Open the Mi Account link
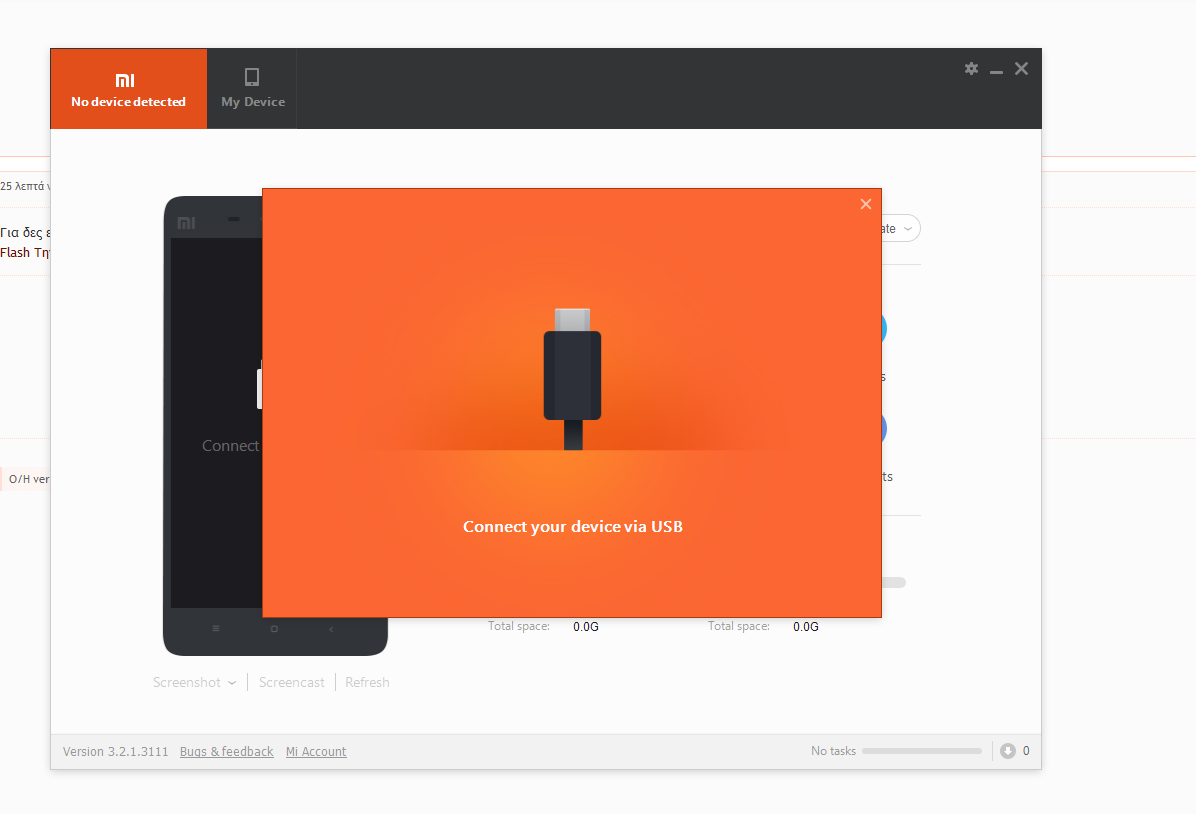1196x814 pixels. [x=316, y=751]
